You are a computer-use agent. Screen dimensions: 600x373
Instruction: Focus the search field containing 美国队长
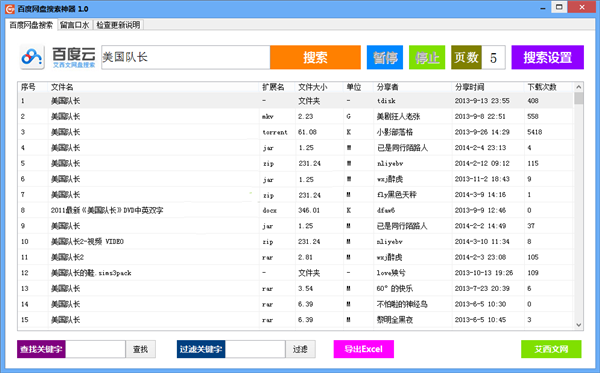186,57
